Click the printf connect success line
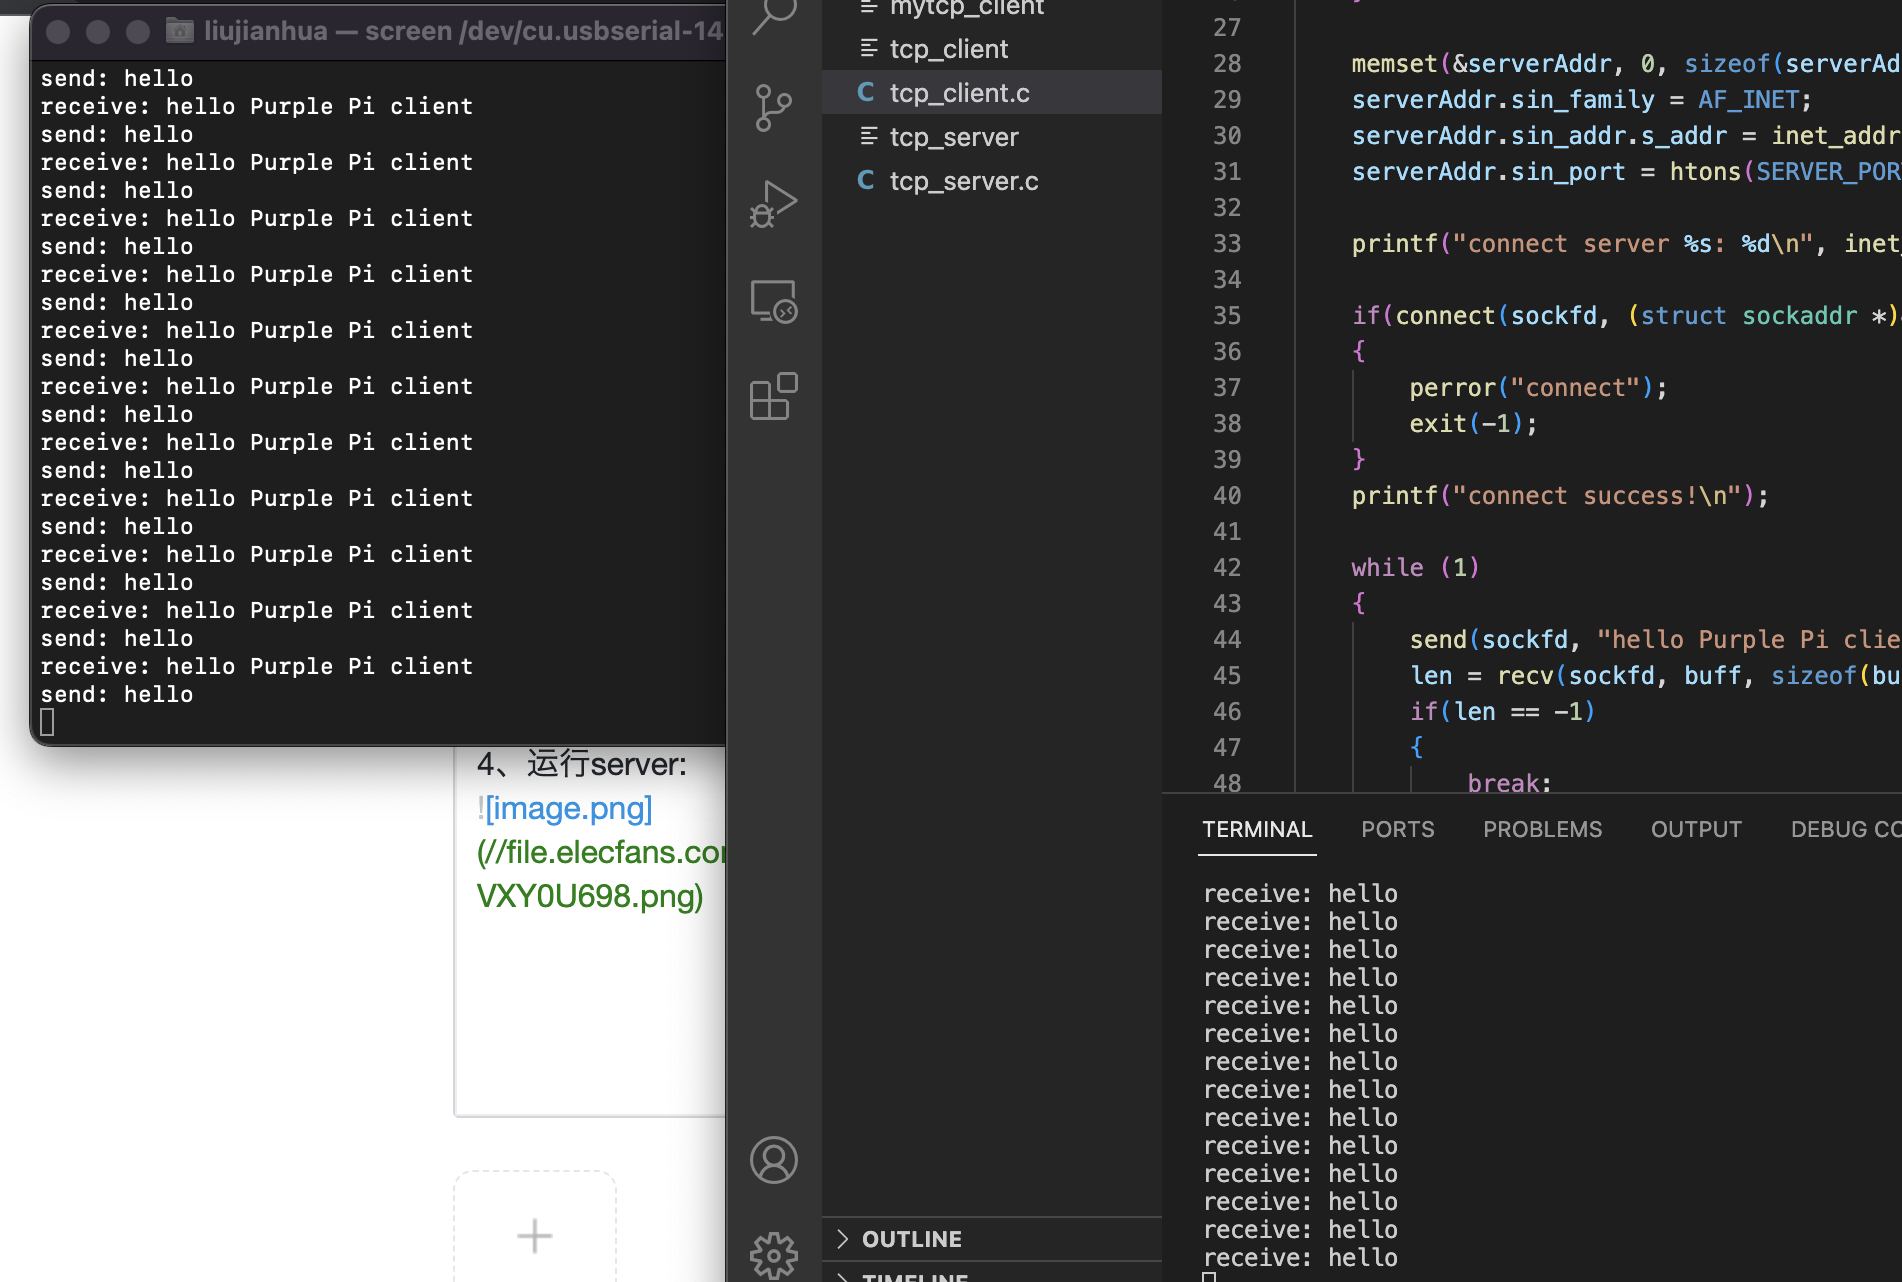This screenshot has height=1282, width=1902. (x=1560, y=496)
